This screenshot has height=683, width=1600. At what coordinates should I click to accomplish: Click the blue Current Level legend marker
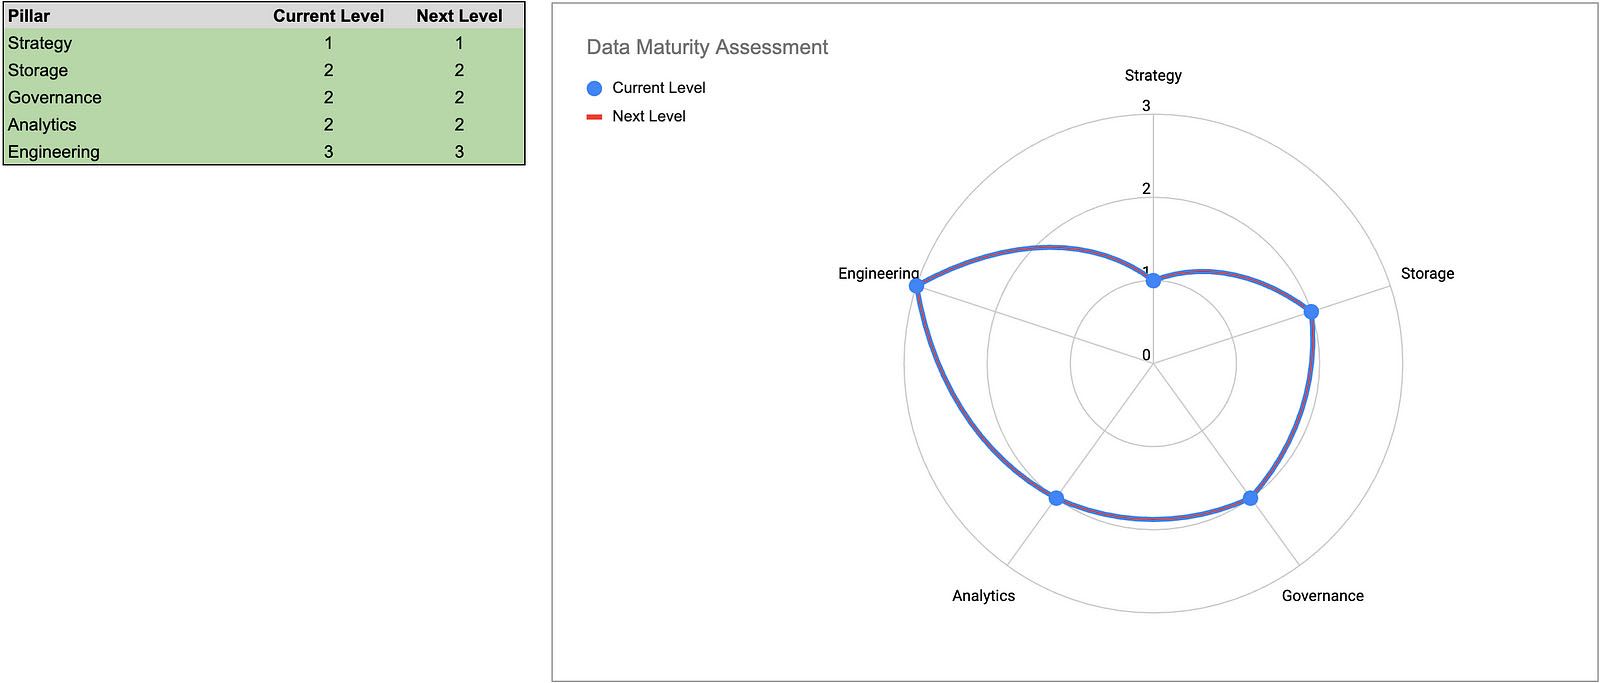tap(594, 88)
